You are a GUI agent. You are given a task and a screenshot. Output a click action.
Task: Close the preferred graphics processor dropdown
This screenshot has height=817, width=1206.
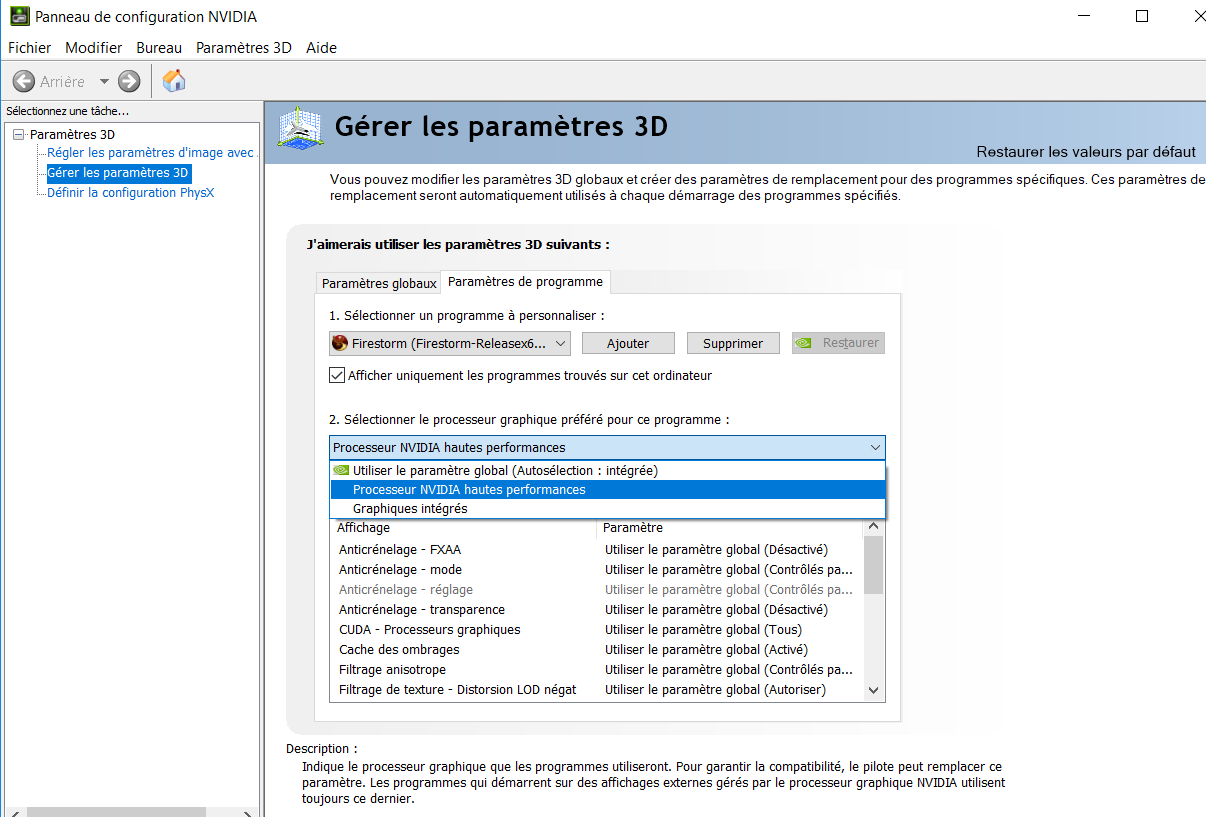coord(875,447)
